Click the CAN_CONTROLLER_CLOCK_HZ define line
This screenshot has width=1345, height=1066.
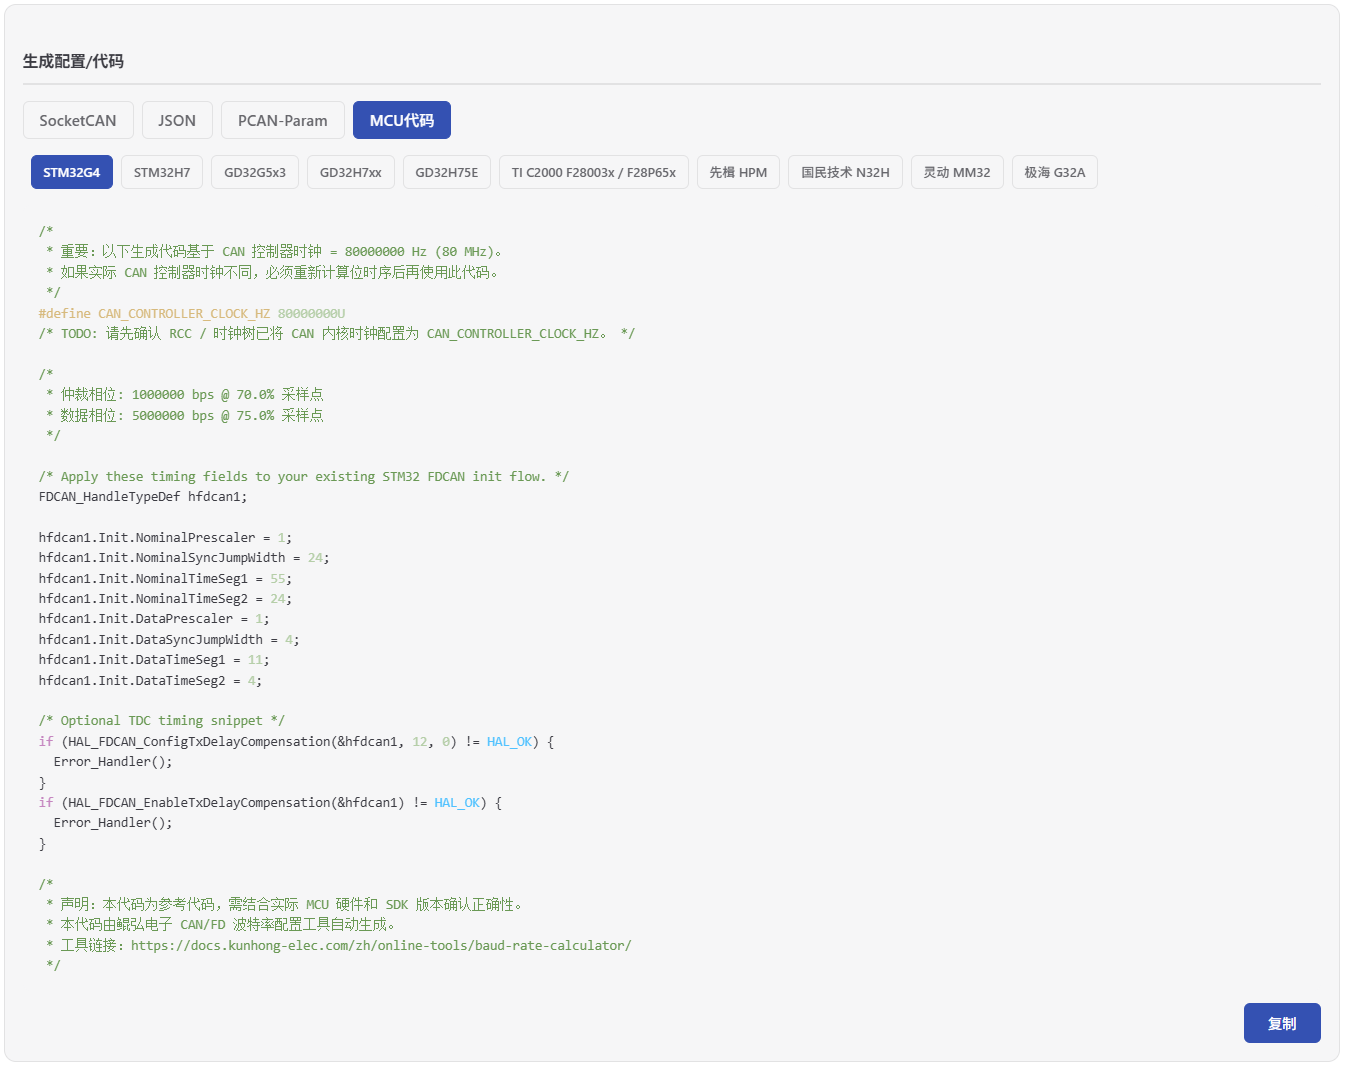(x=192, y=313)
